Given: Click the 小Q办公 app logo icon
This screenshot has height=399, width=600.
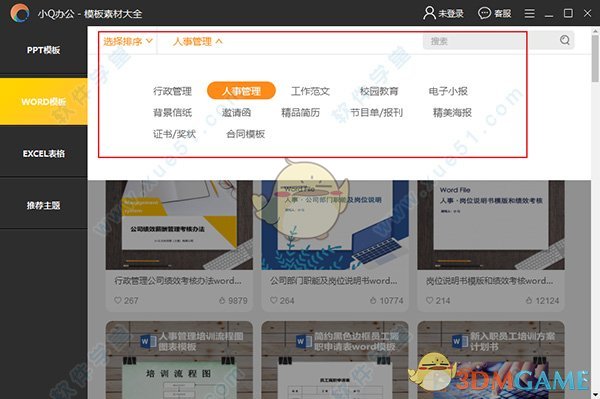Looking at the screenshot, I should tap(20, 13).
